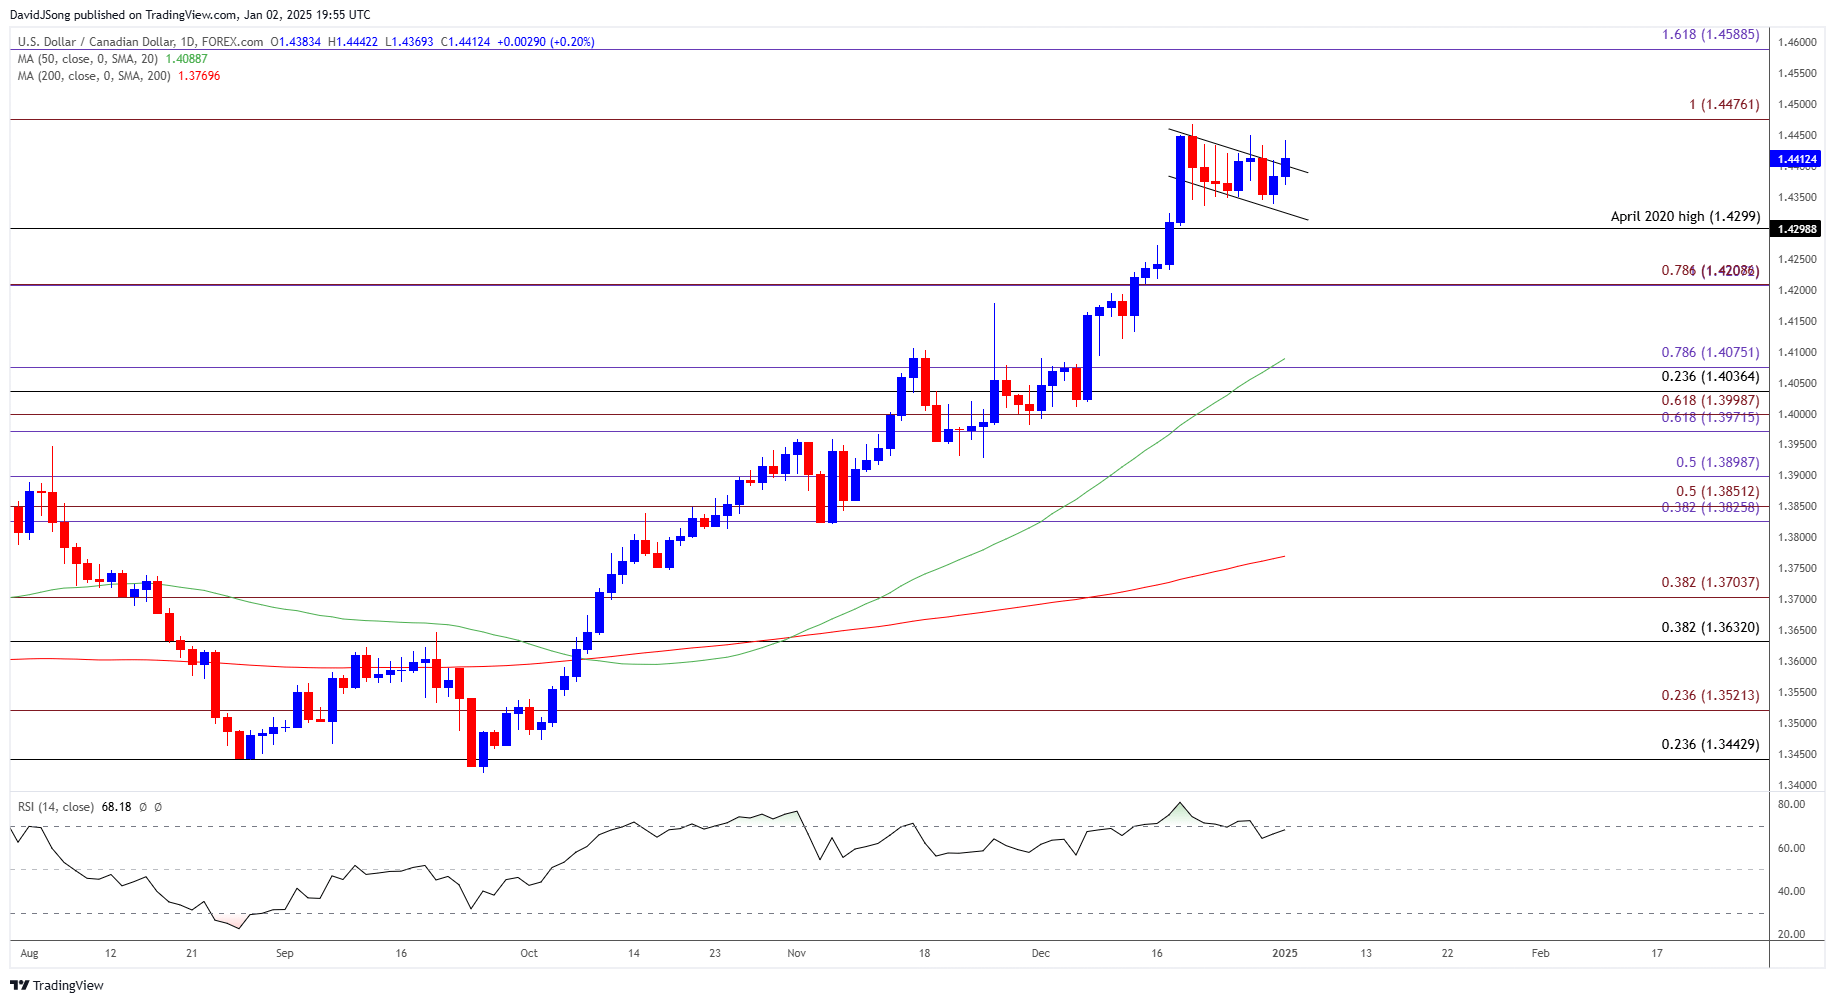Click the first Ø smoothing icon in RSI legend
The height and width of the screenshot is (1003, 1835).
click(x=140, y=806)
